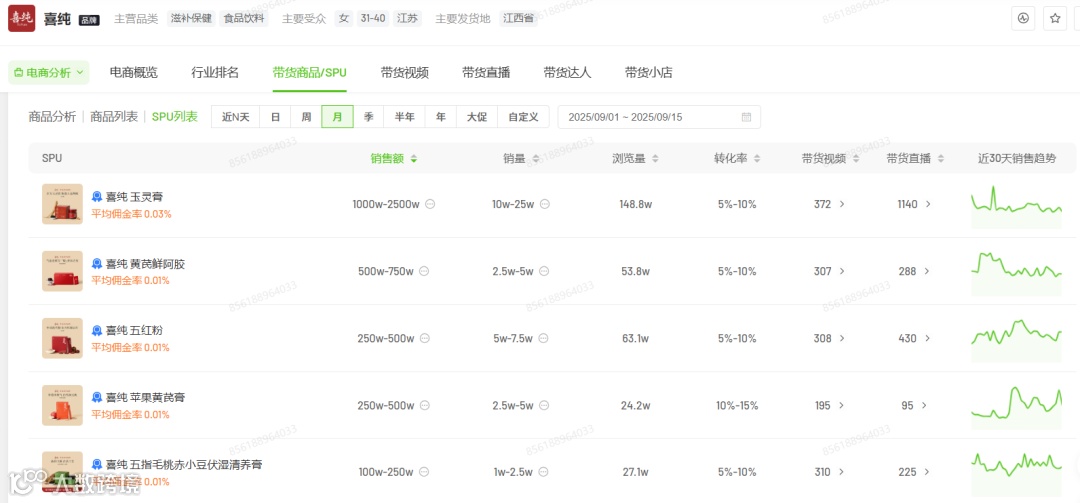Sort by 带货直播 column arrows
Image resolution: width=1080 pixels, height=503 pixels.
(x=941, y=159)
